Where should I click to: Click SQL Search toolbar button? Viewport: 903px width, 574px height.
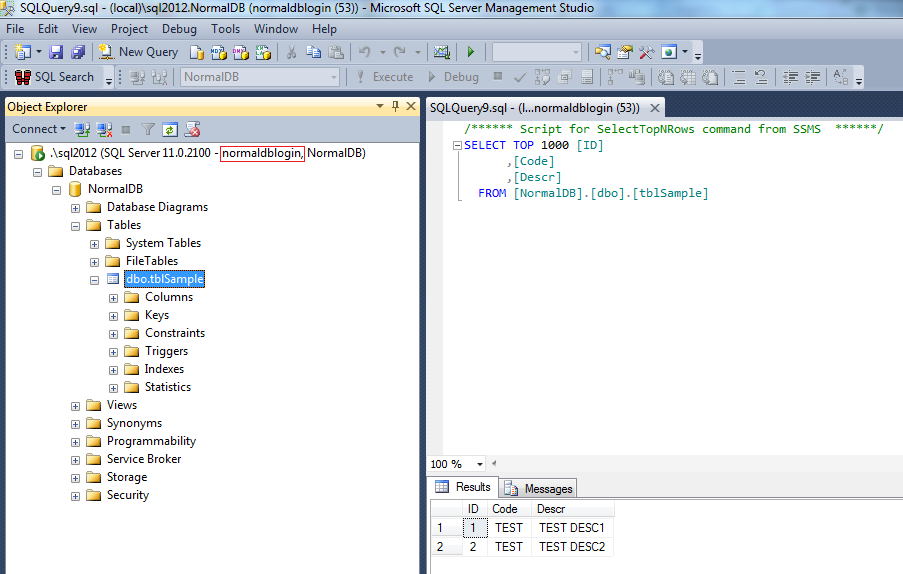pyautogui.click(x=55, y=77)
